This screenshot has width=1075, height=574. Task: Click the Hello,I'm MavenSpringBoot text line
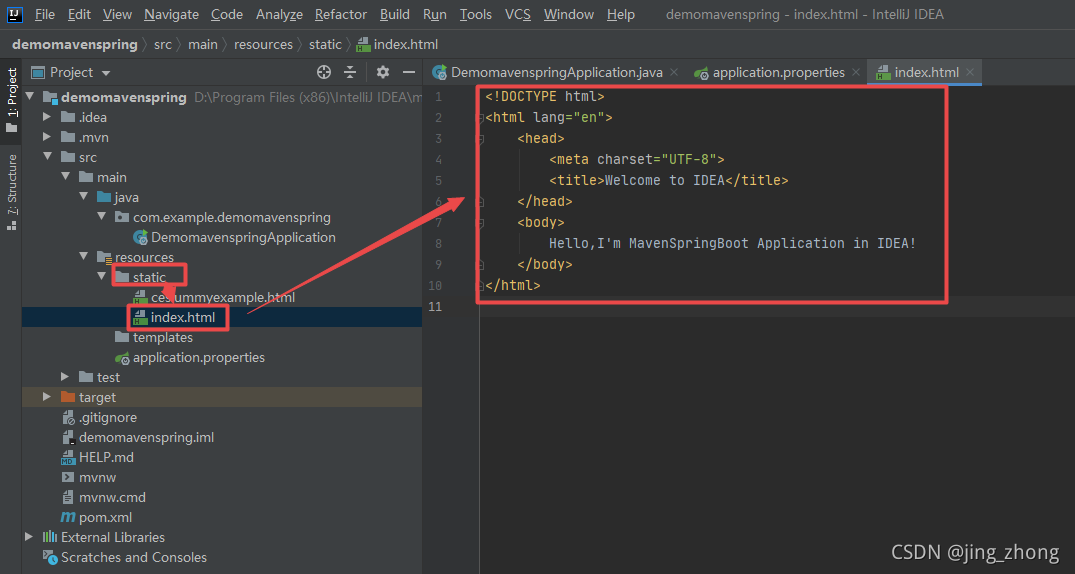click(x=732, y=243)
